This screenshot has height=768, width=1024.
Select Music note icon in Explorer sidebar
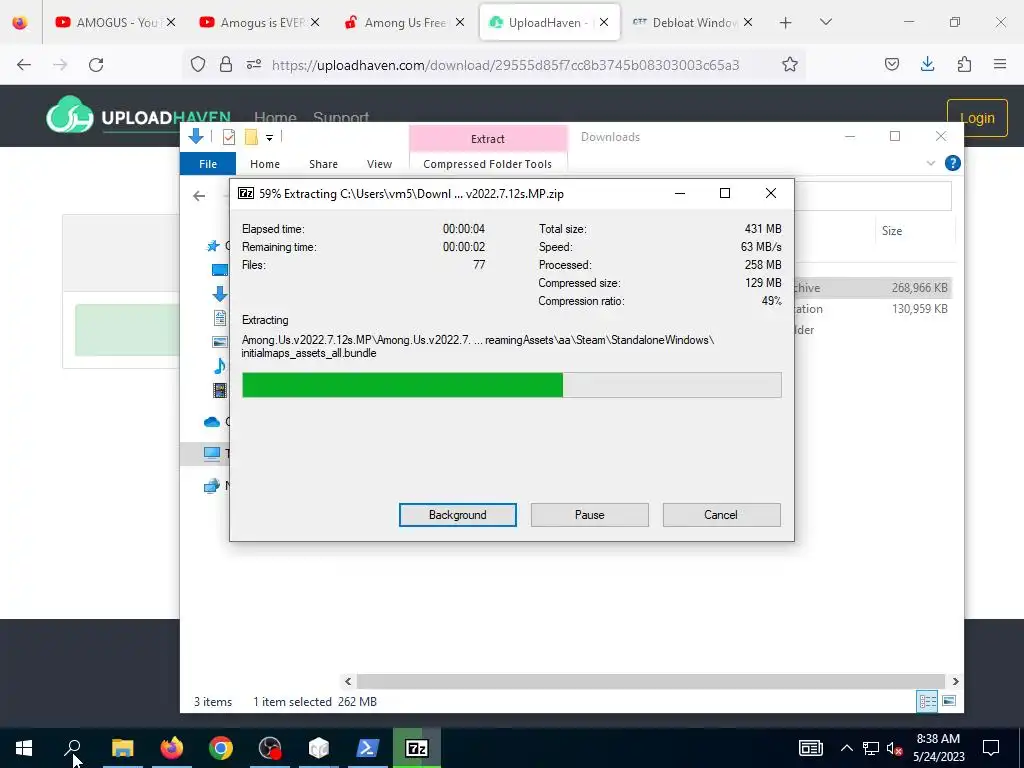(x=220, y=366)
